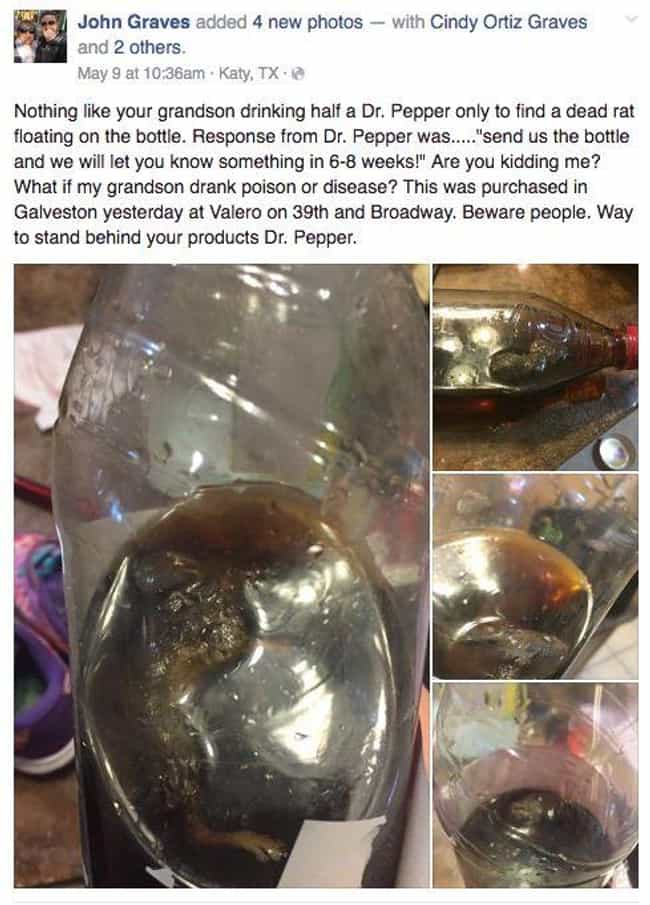The width and height of the screenshot is (650, 905).
Task: Click the bottle cap in top-right photo
Action: pyautogui.click(x=617, y=452)
